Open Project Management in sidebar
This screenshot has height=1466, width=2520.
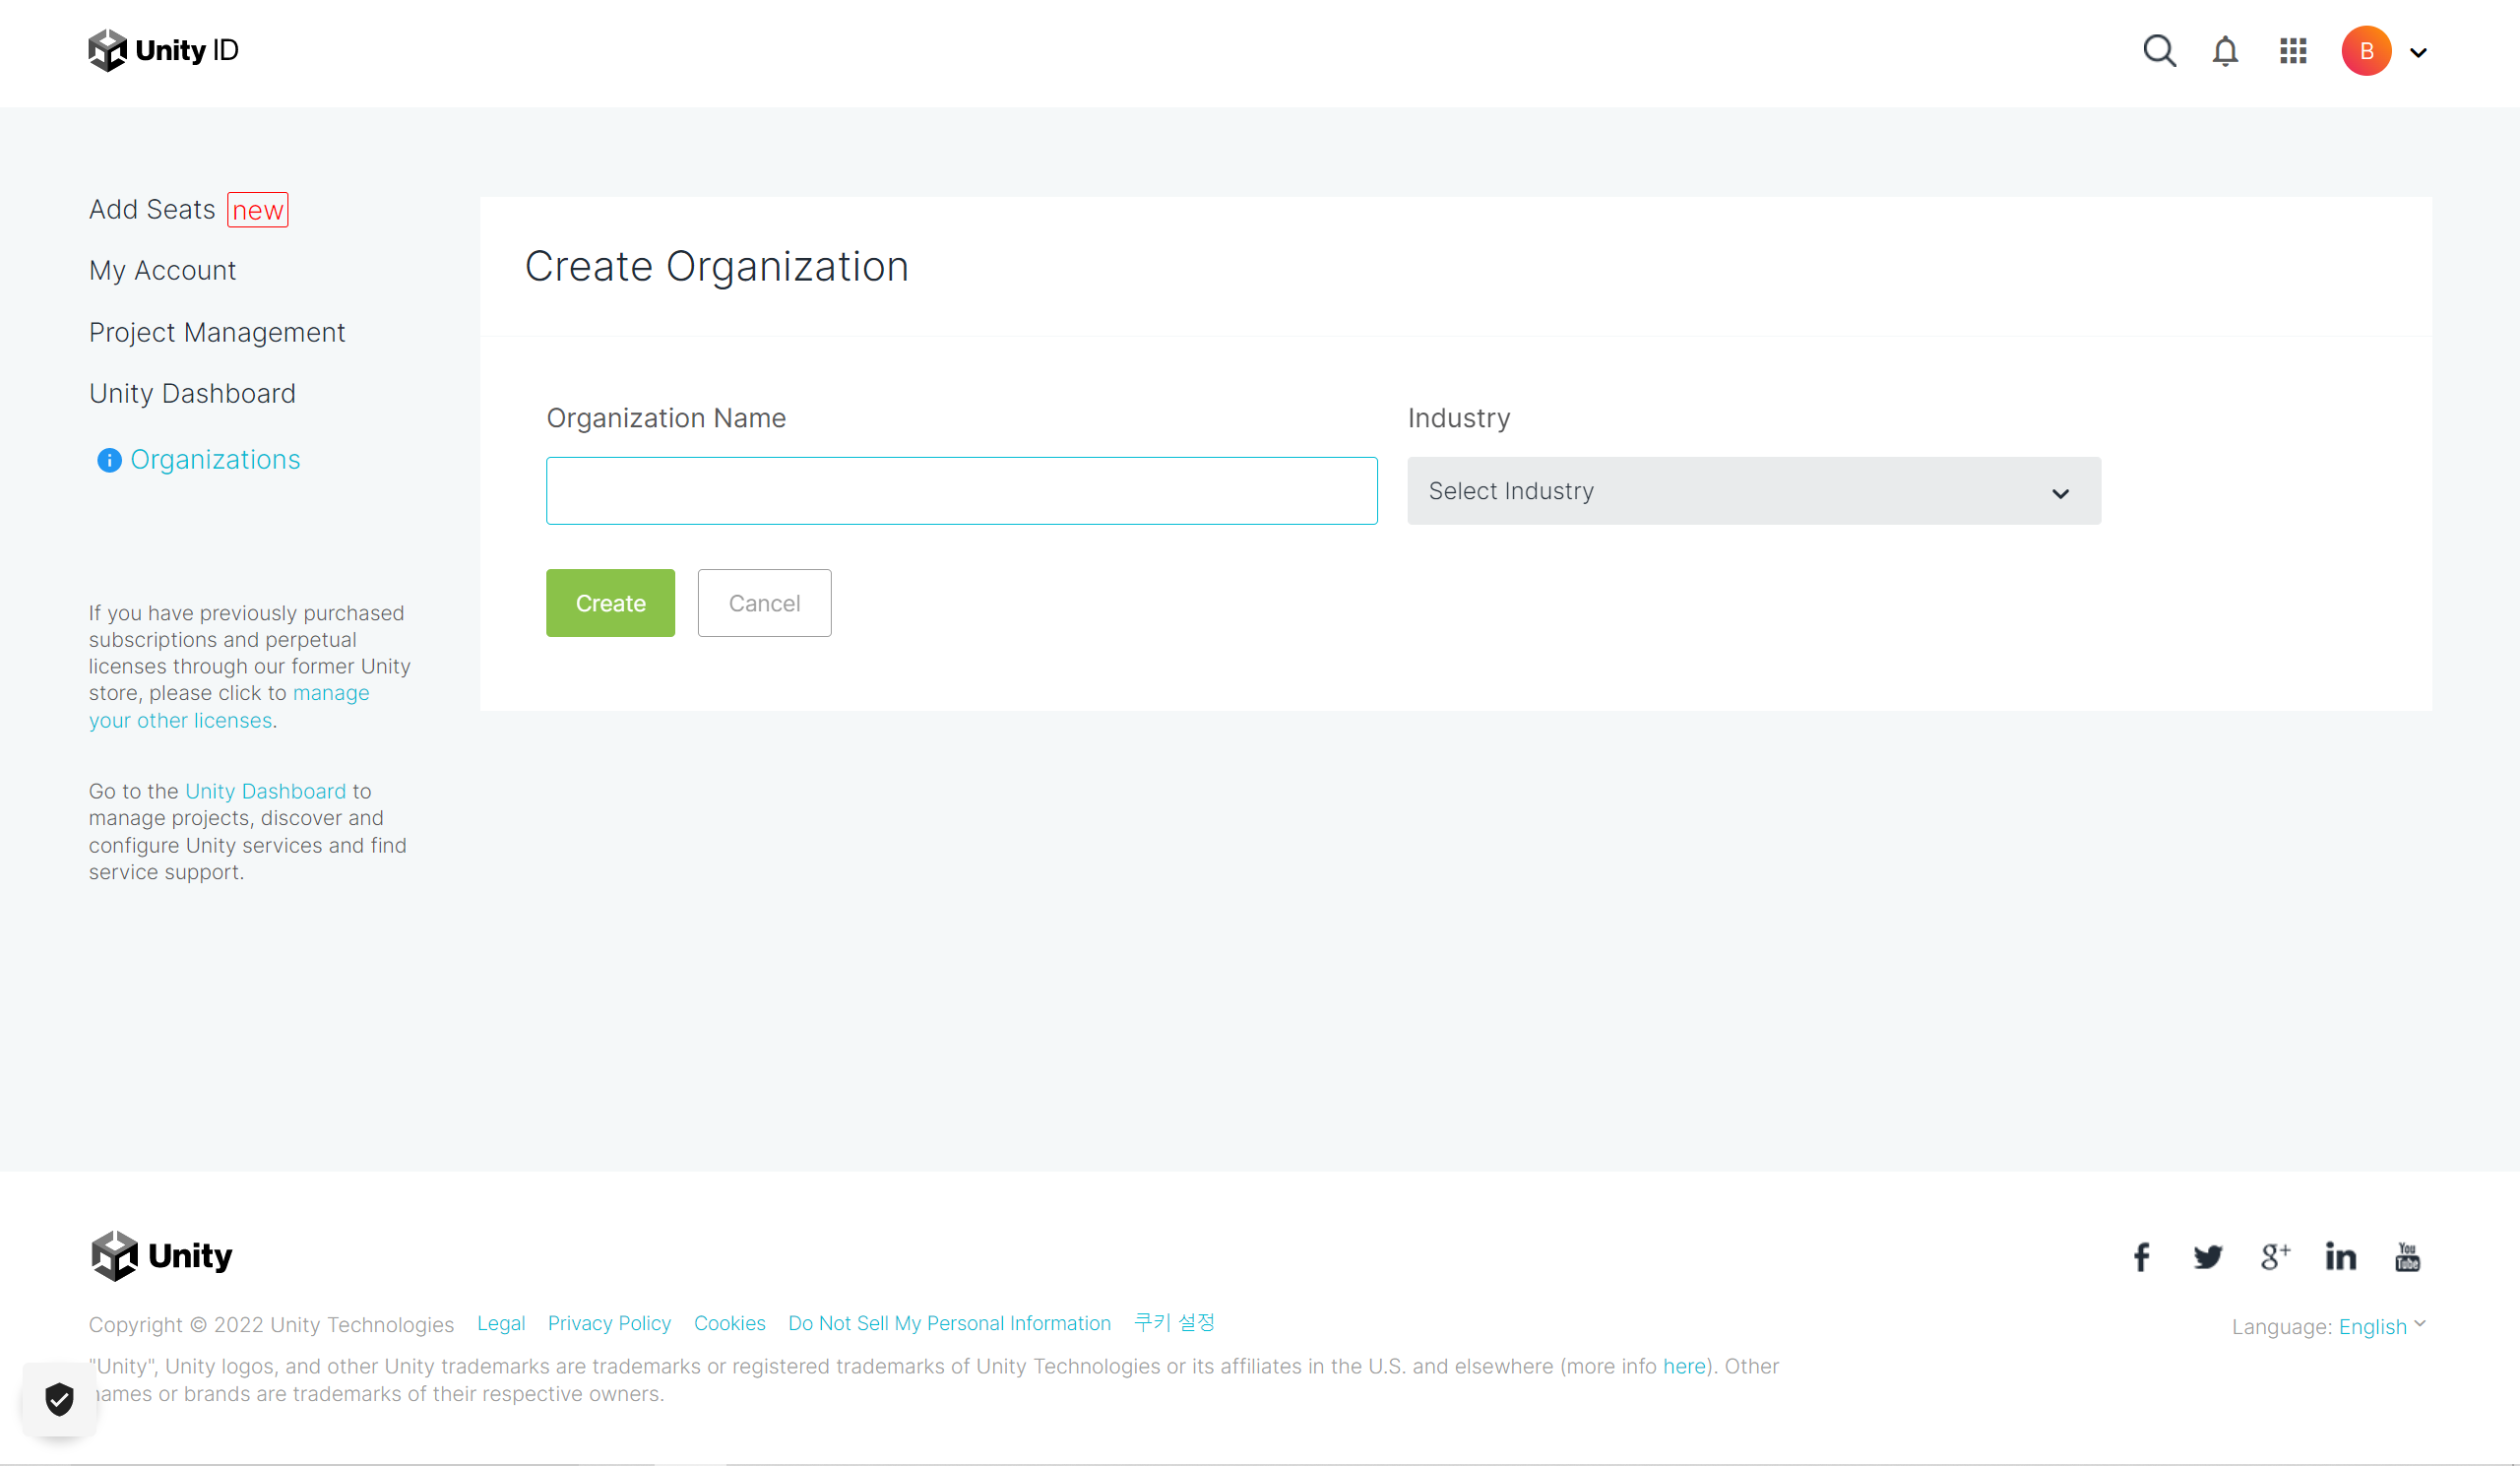point(216,332)
